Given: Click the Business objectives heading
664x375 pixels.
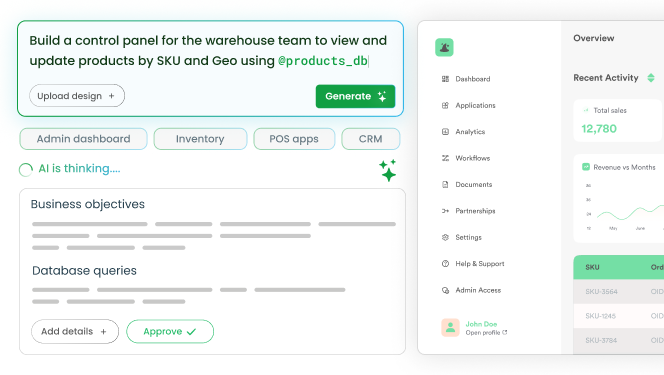Looking at the screenshot, I should point(88,204).
